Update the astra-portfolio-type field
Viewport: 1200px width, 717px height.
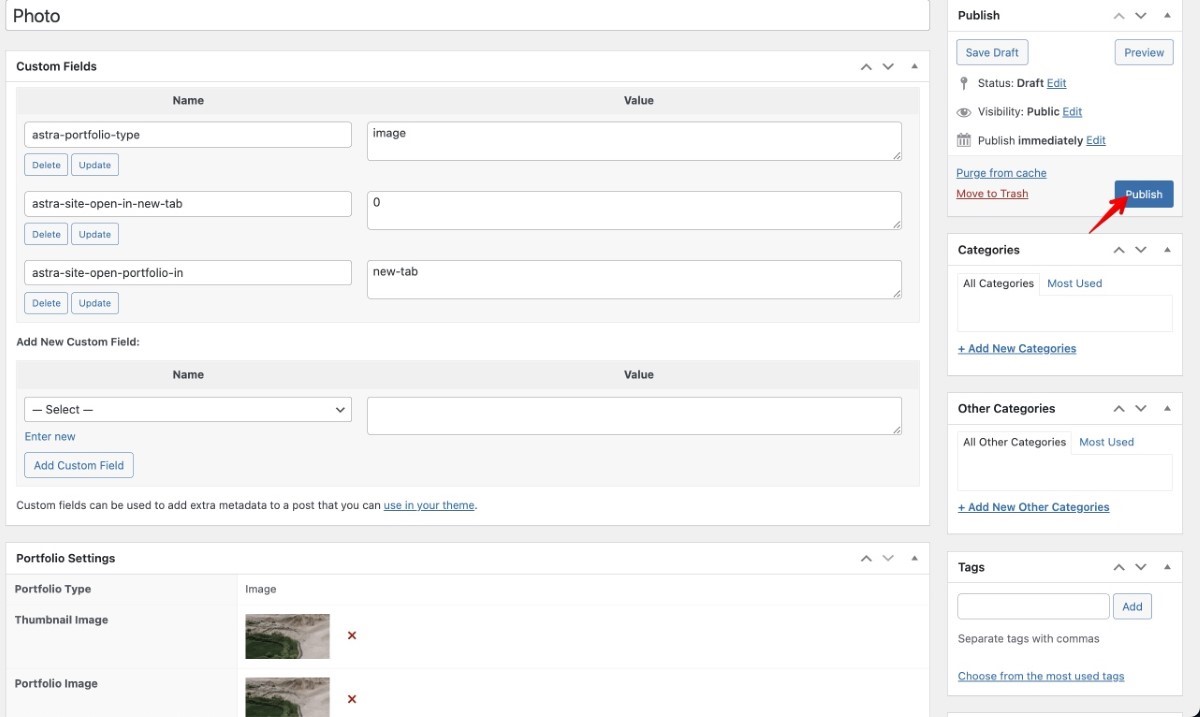95,165
